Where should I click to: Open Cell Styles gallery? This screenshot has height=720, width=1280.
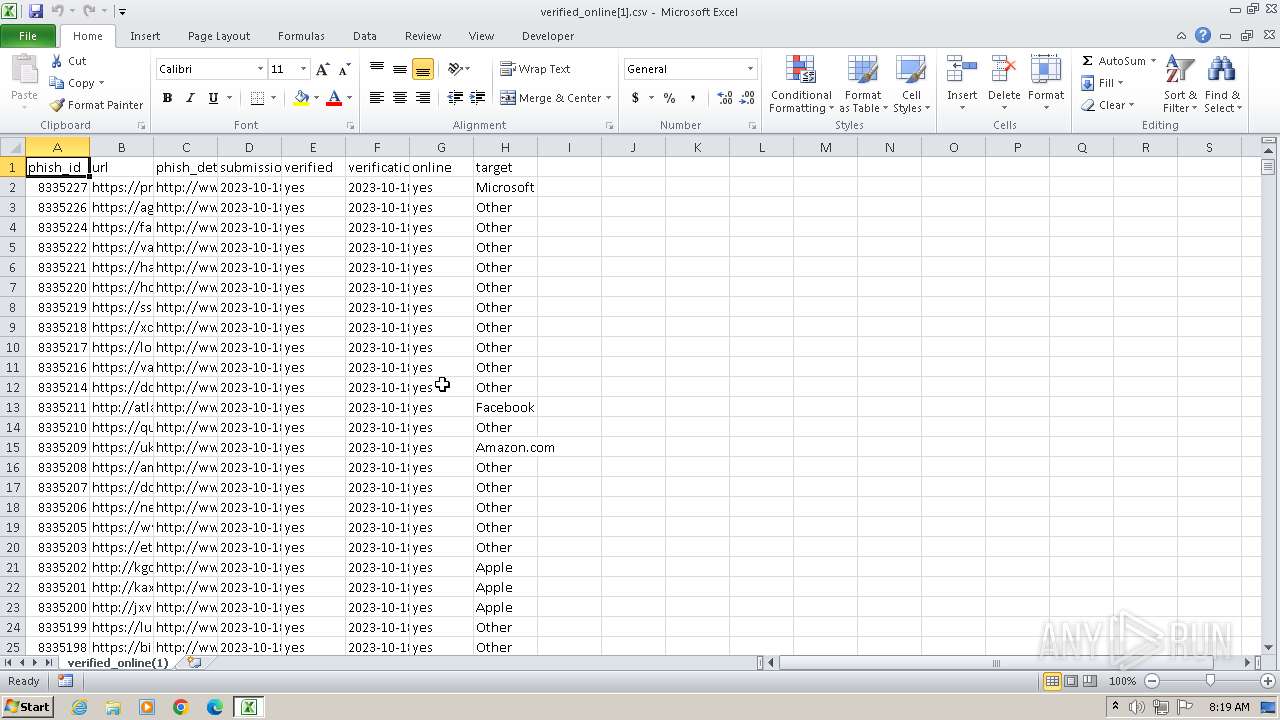[x=911, y=84]
